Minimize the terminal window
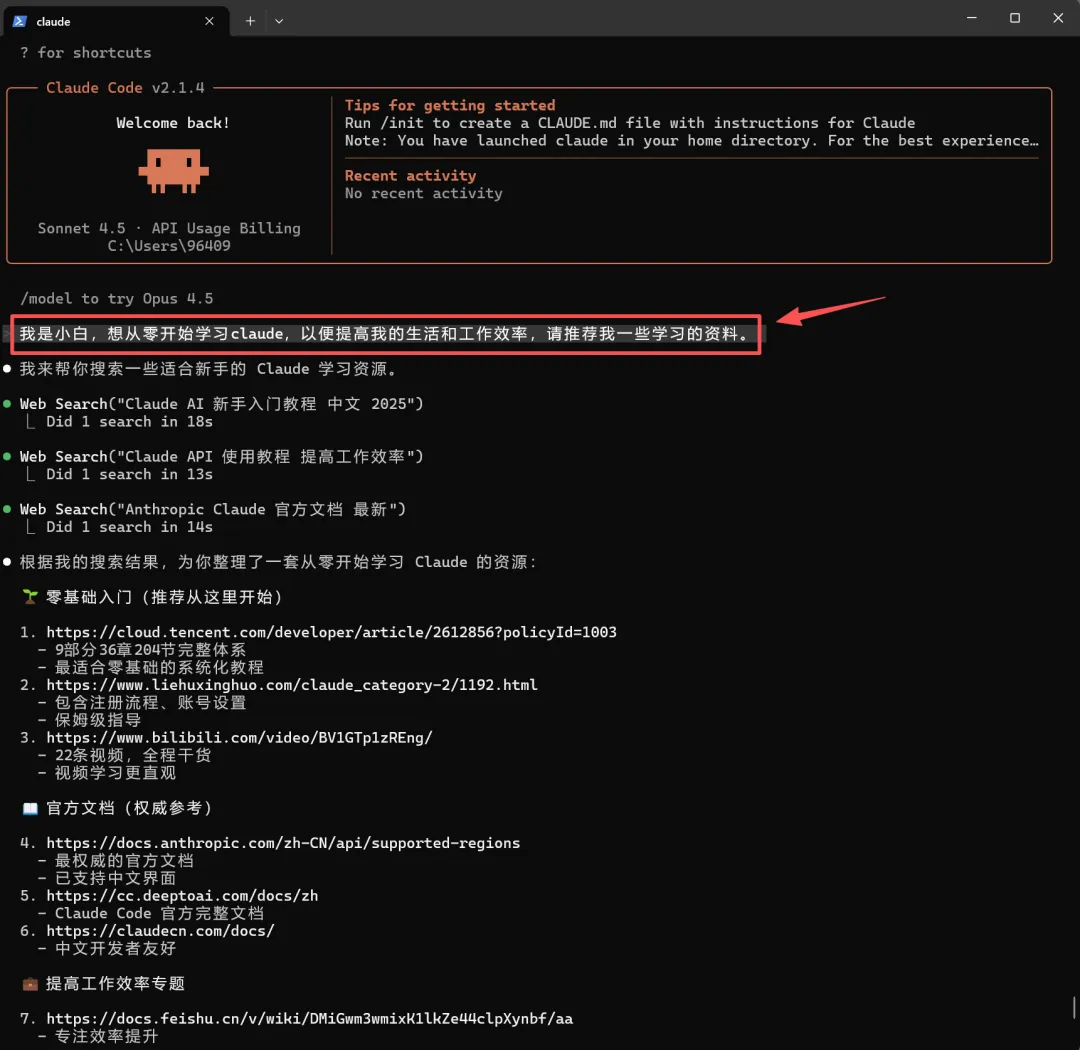 point(972,18)
